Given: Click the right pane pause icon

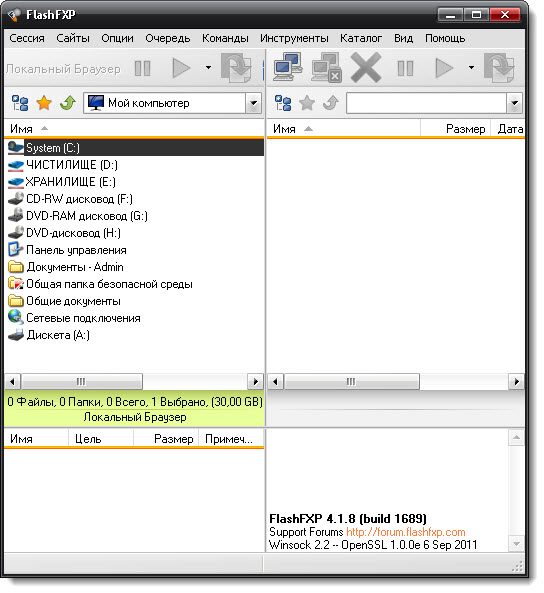Looking at the screenshot, I should pyautogui.click(x=405, y=69).
